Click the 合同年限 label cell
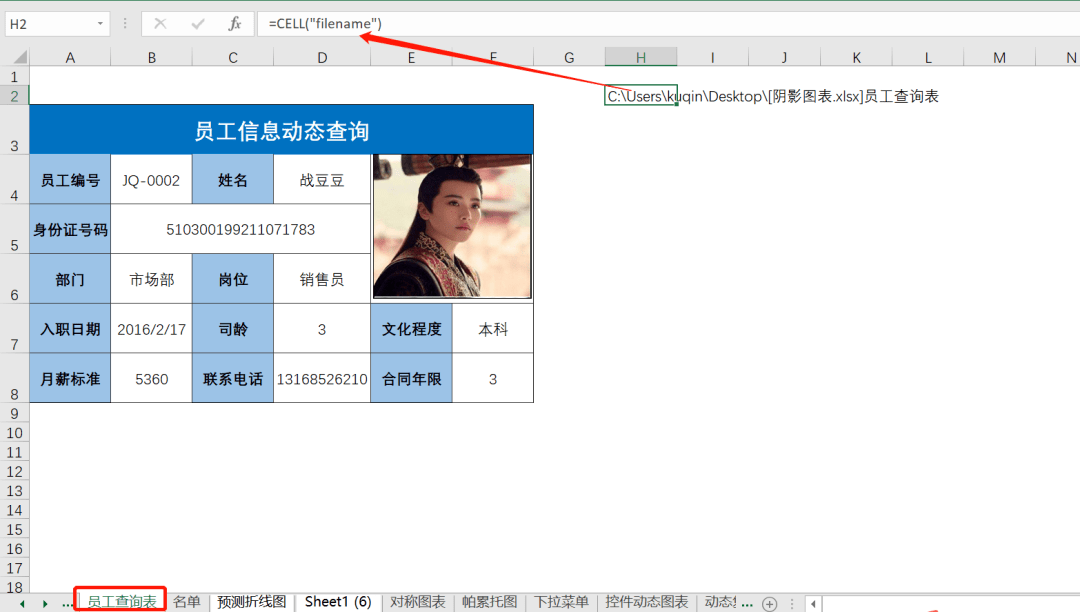The image size is (1080, 612). click(411, 379)
